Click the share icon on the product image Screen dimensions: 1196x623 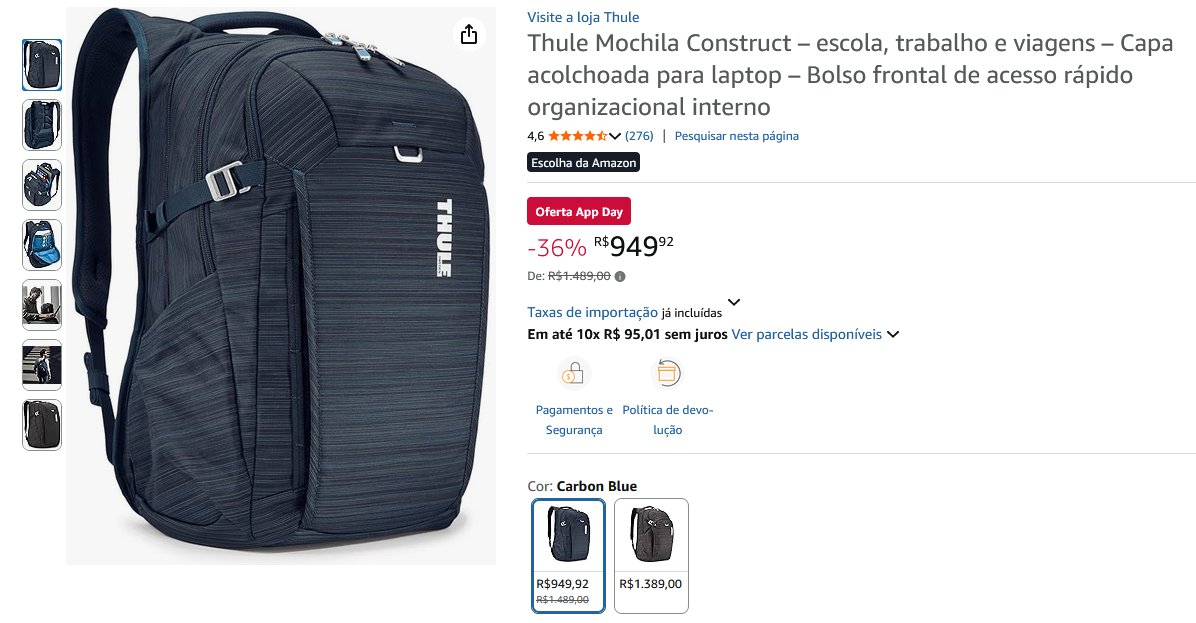[x=469, y=34]
